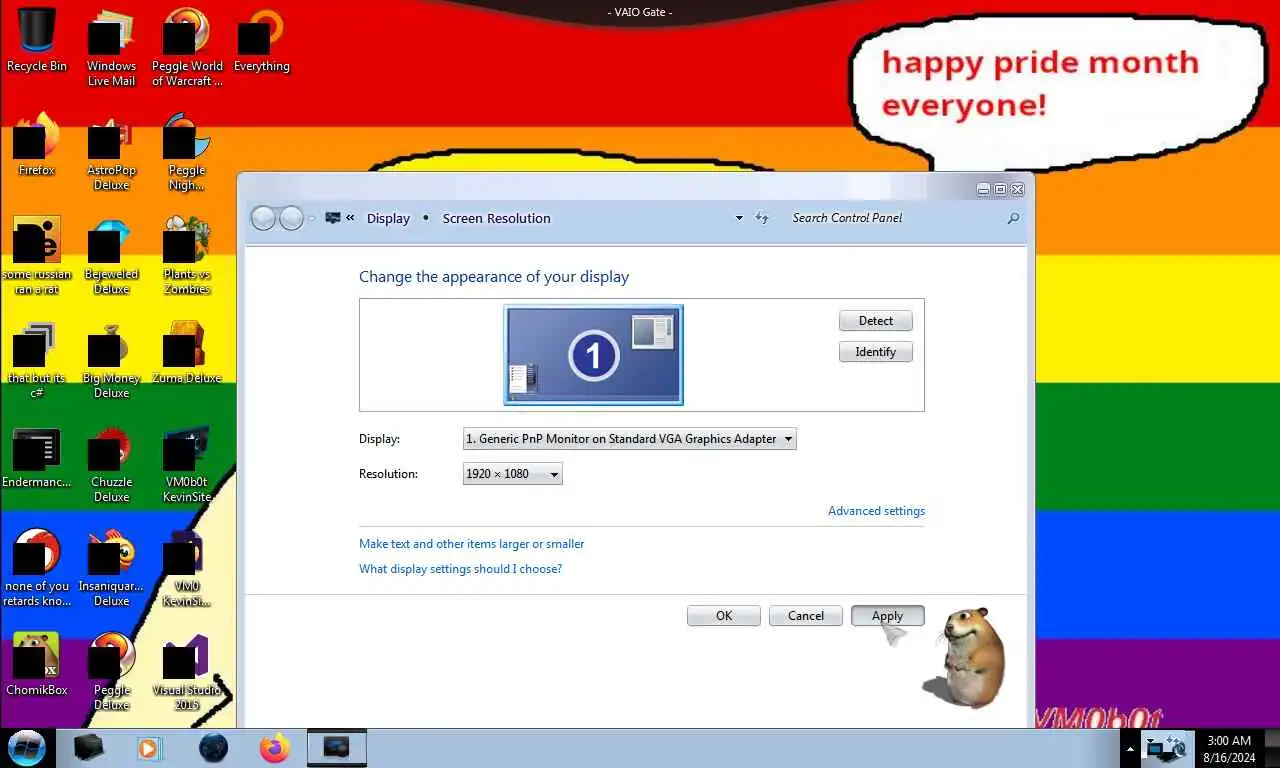
Task: Open Windows Live Mail desktop shortcut
Action: tap(111, 48)
